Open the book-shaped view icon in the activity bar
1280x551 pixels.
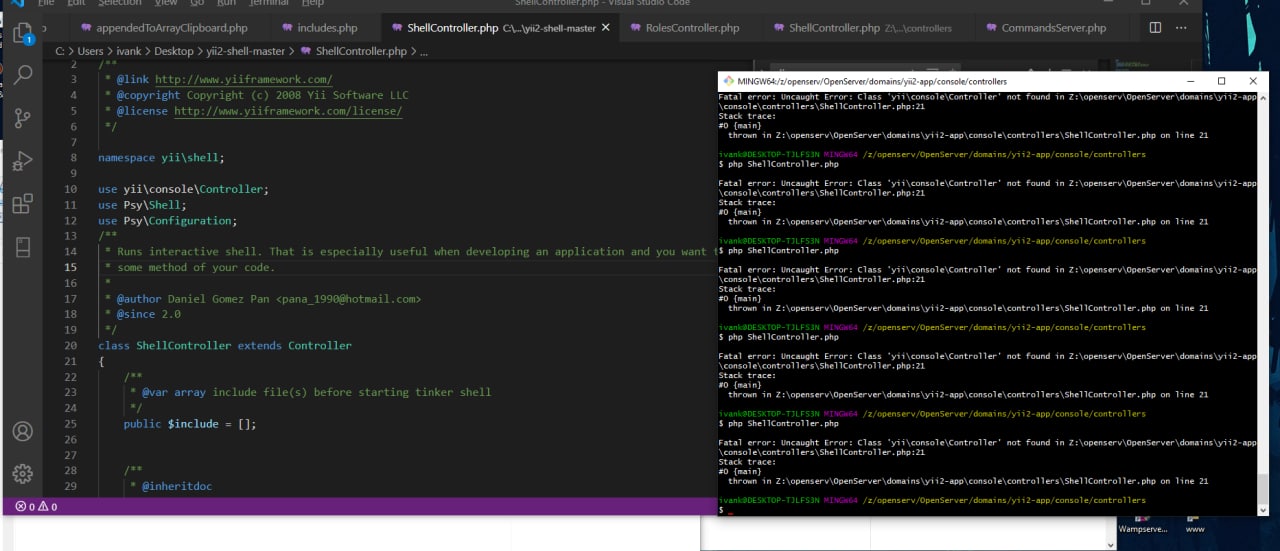pos(23,246)
